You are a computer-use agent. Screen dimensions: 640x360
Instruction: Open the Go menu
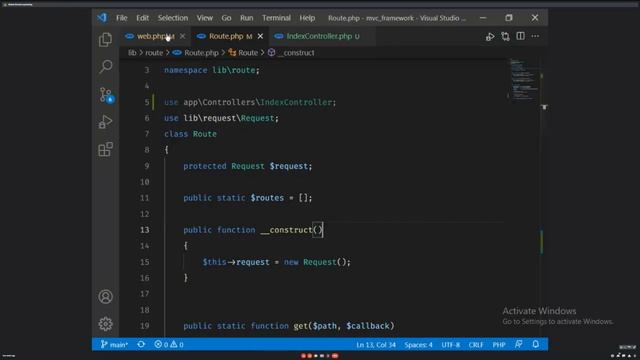[226, 18]
